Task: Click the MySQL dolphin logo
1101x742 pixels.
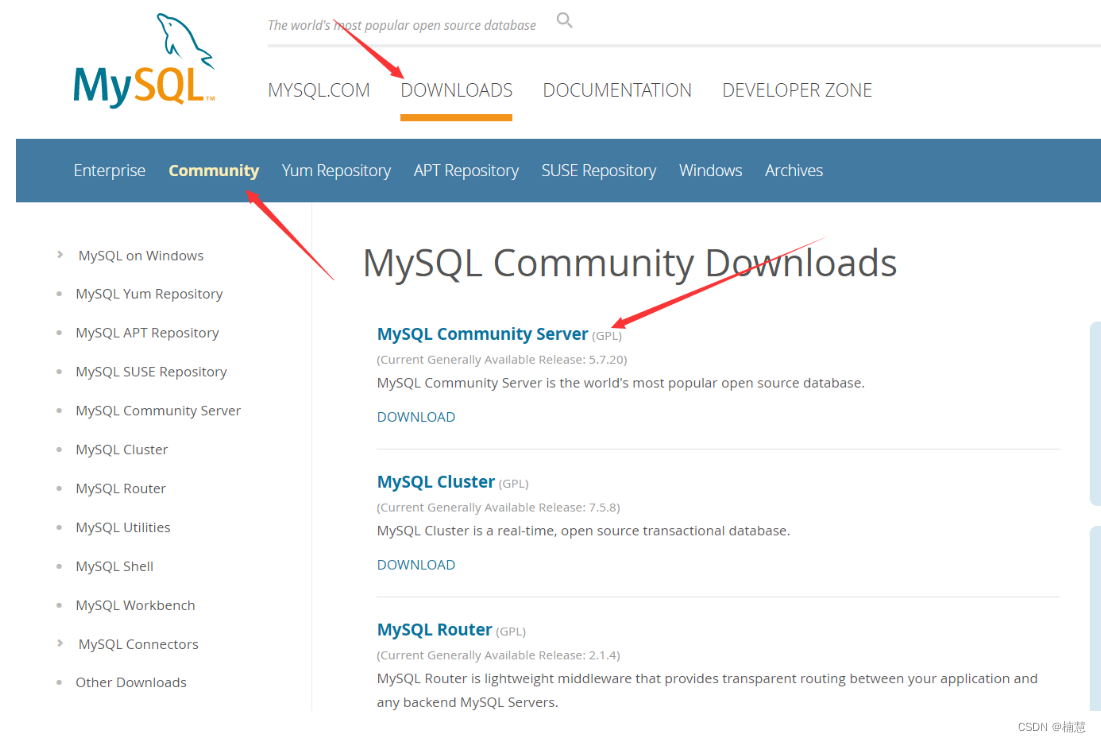Action: point(144,61)
